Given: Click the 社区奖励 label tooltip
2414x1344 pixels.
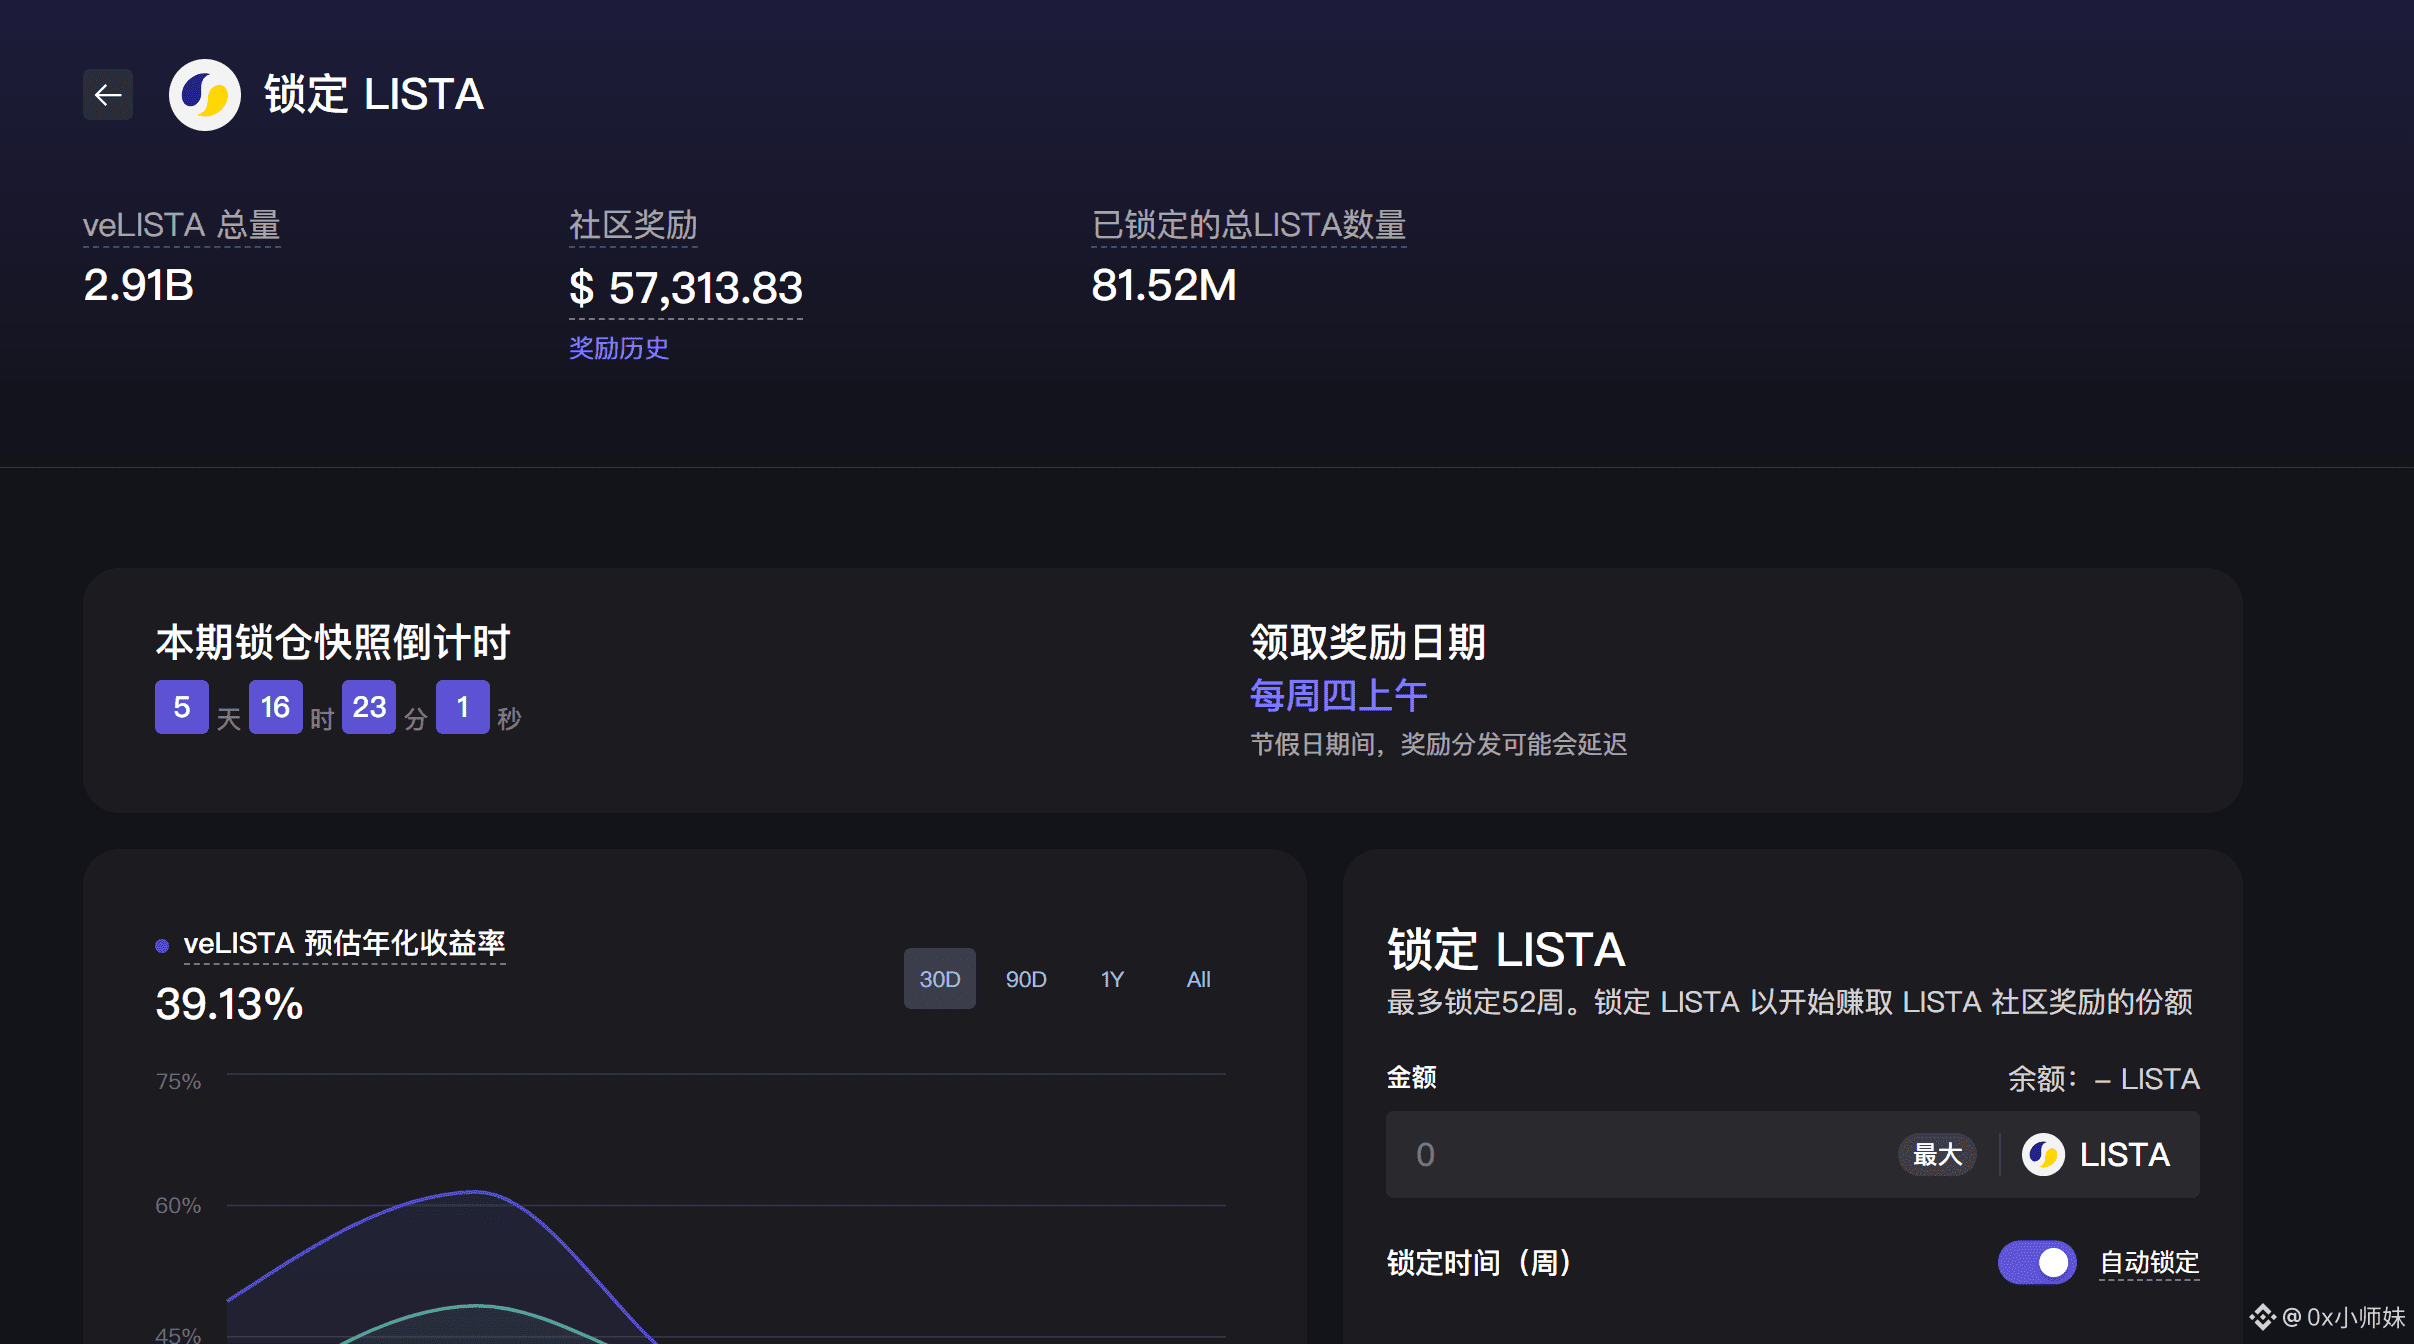Looking at the screenshot, I should coord(632,225).
